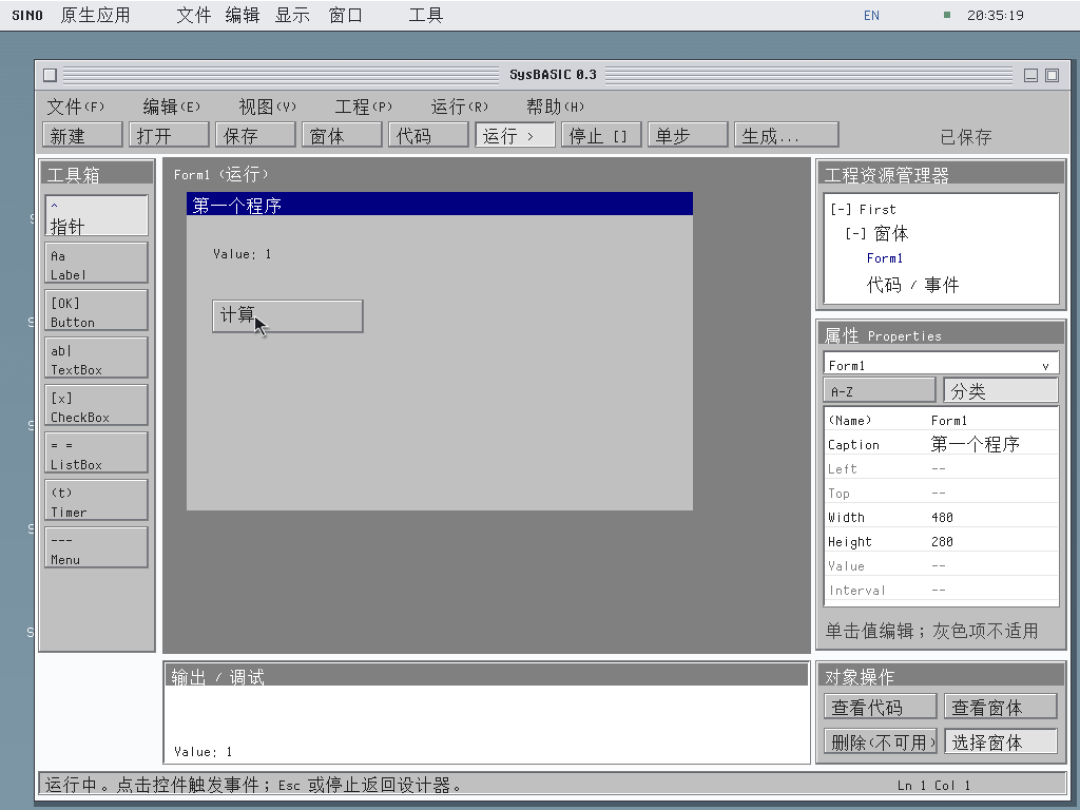This screenshot has height=810, width=1080.
Task: Click the 保存 toolbar button
Action: click(x=256, y=135)
